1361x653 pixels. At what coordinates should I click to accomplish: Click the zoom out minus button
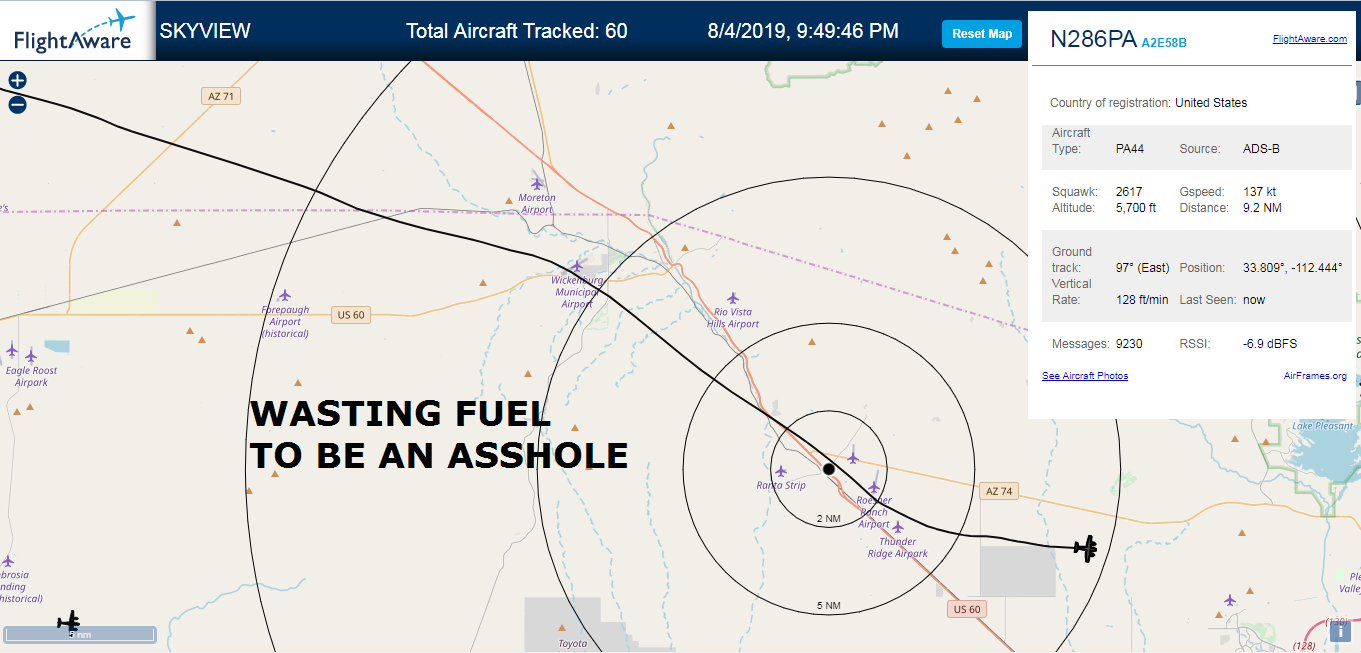(17, 104)
